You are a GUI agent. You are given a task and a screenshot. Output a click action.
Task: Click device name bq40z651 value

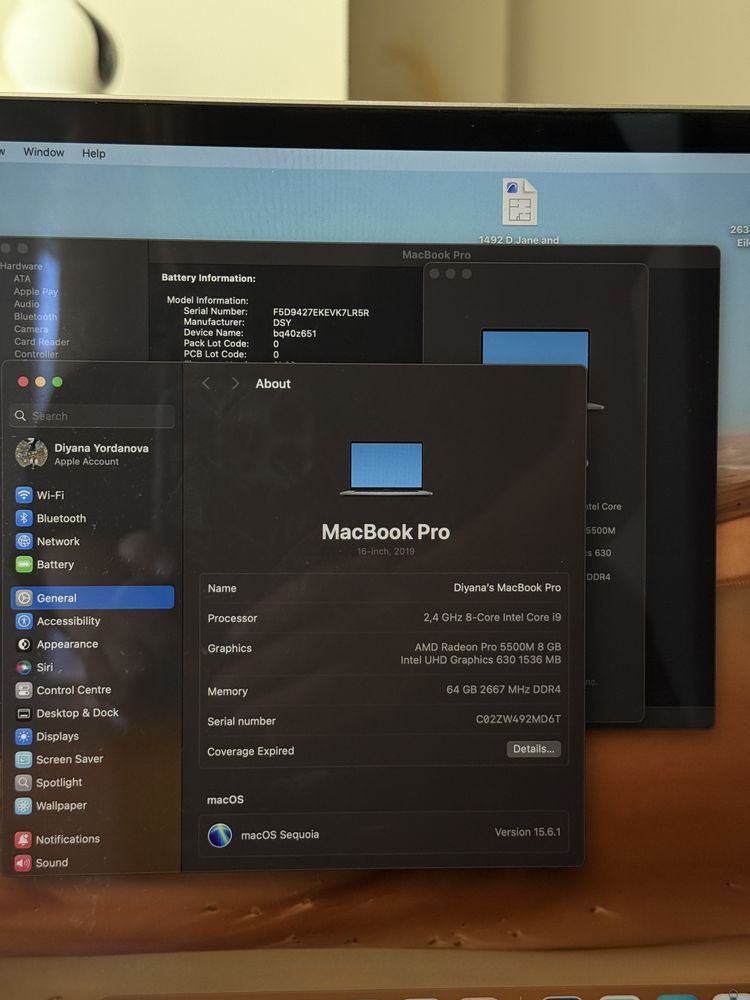tap(294, 334)
